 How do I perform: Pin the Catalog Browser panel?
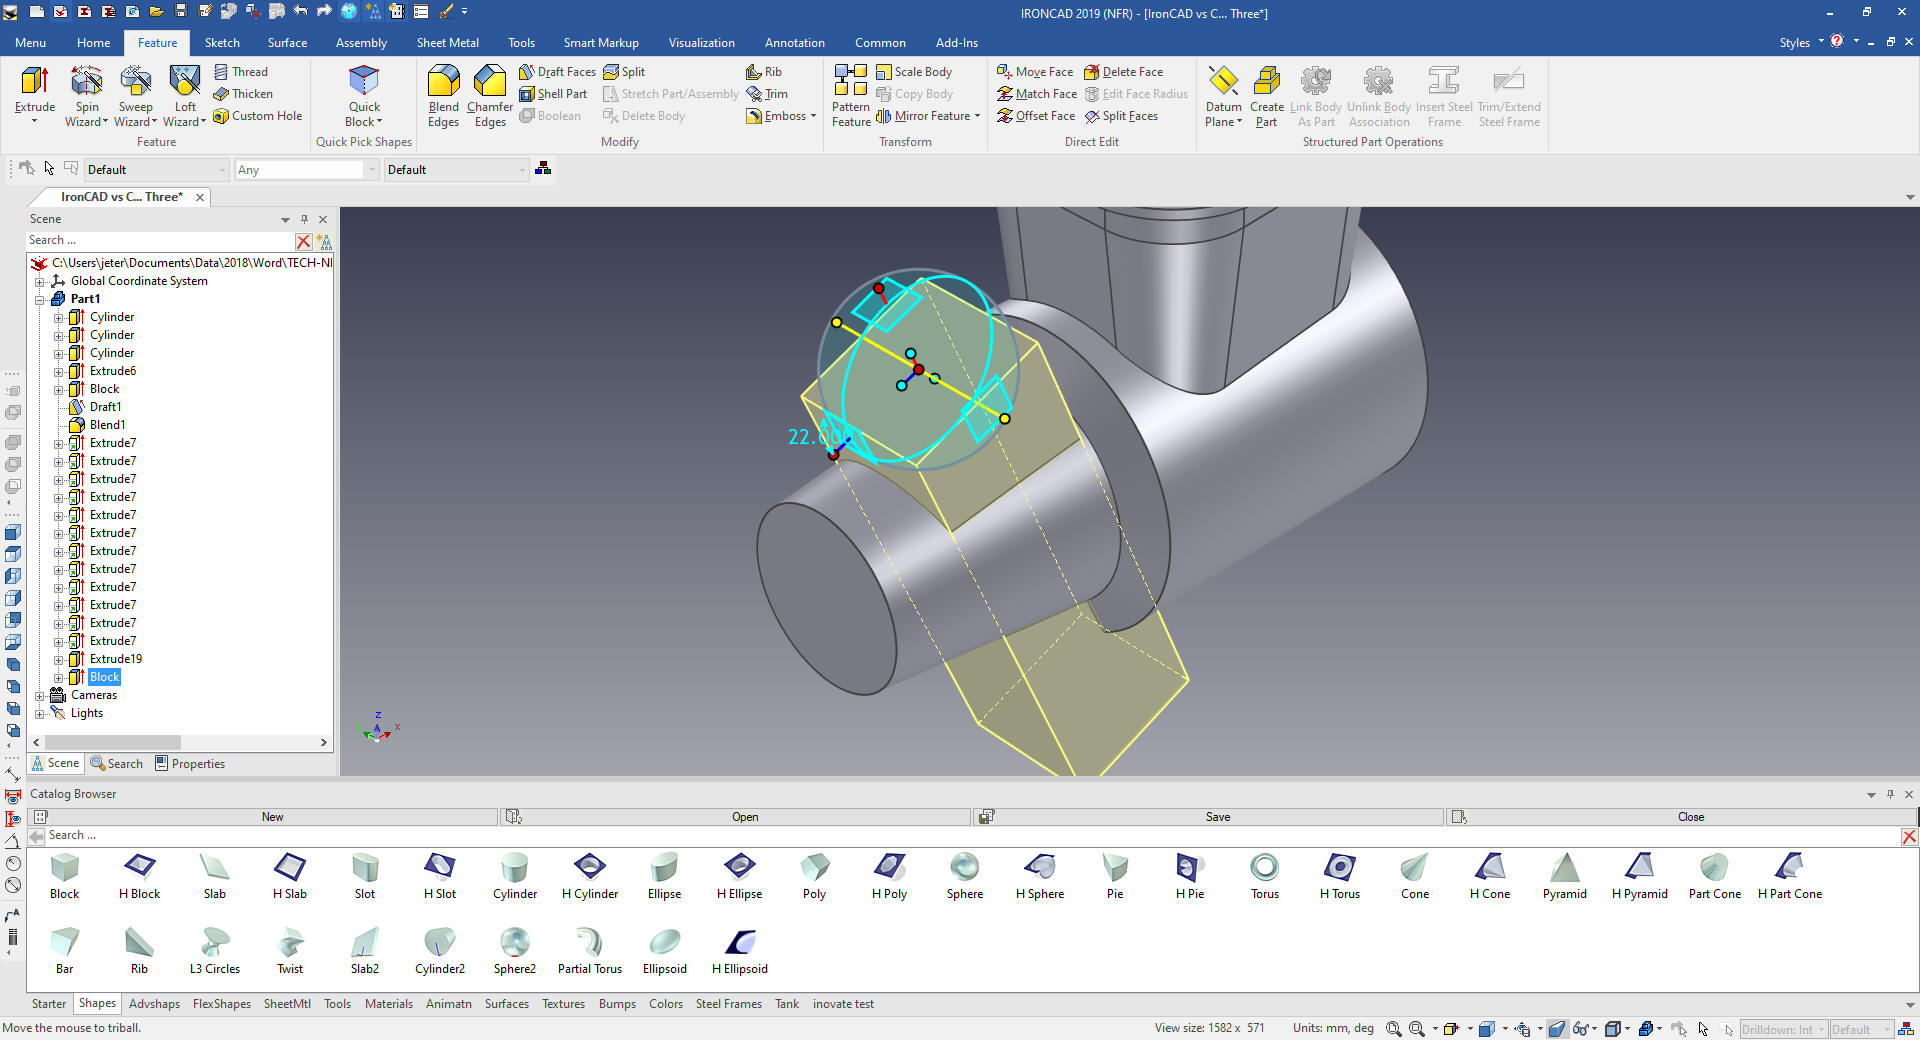coord(1890,794)
